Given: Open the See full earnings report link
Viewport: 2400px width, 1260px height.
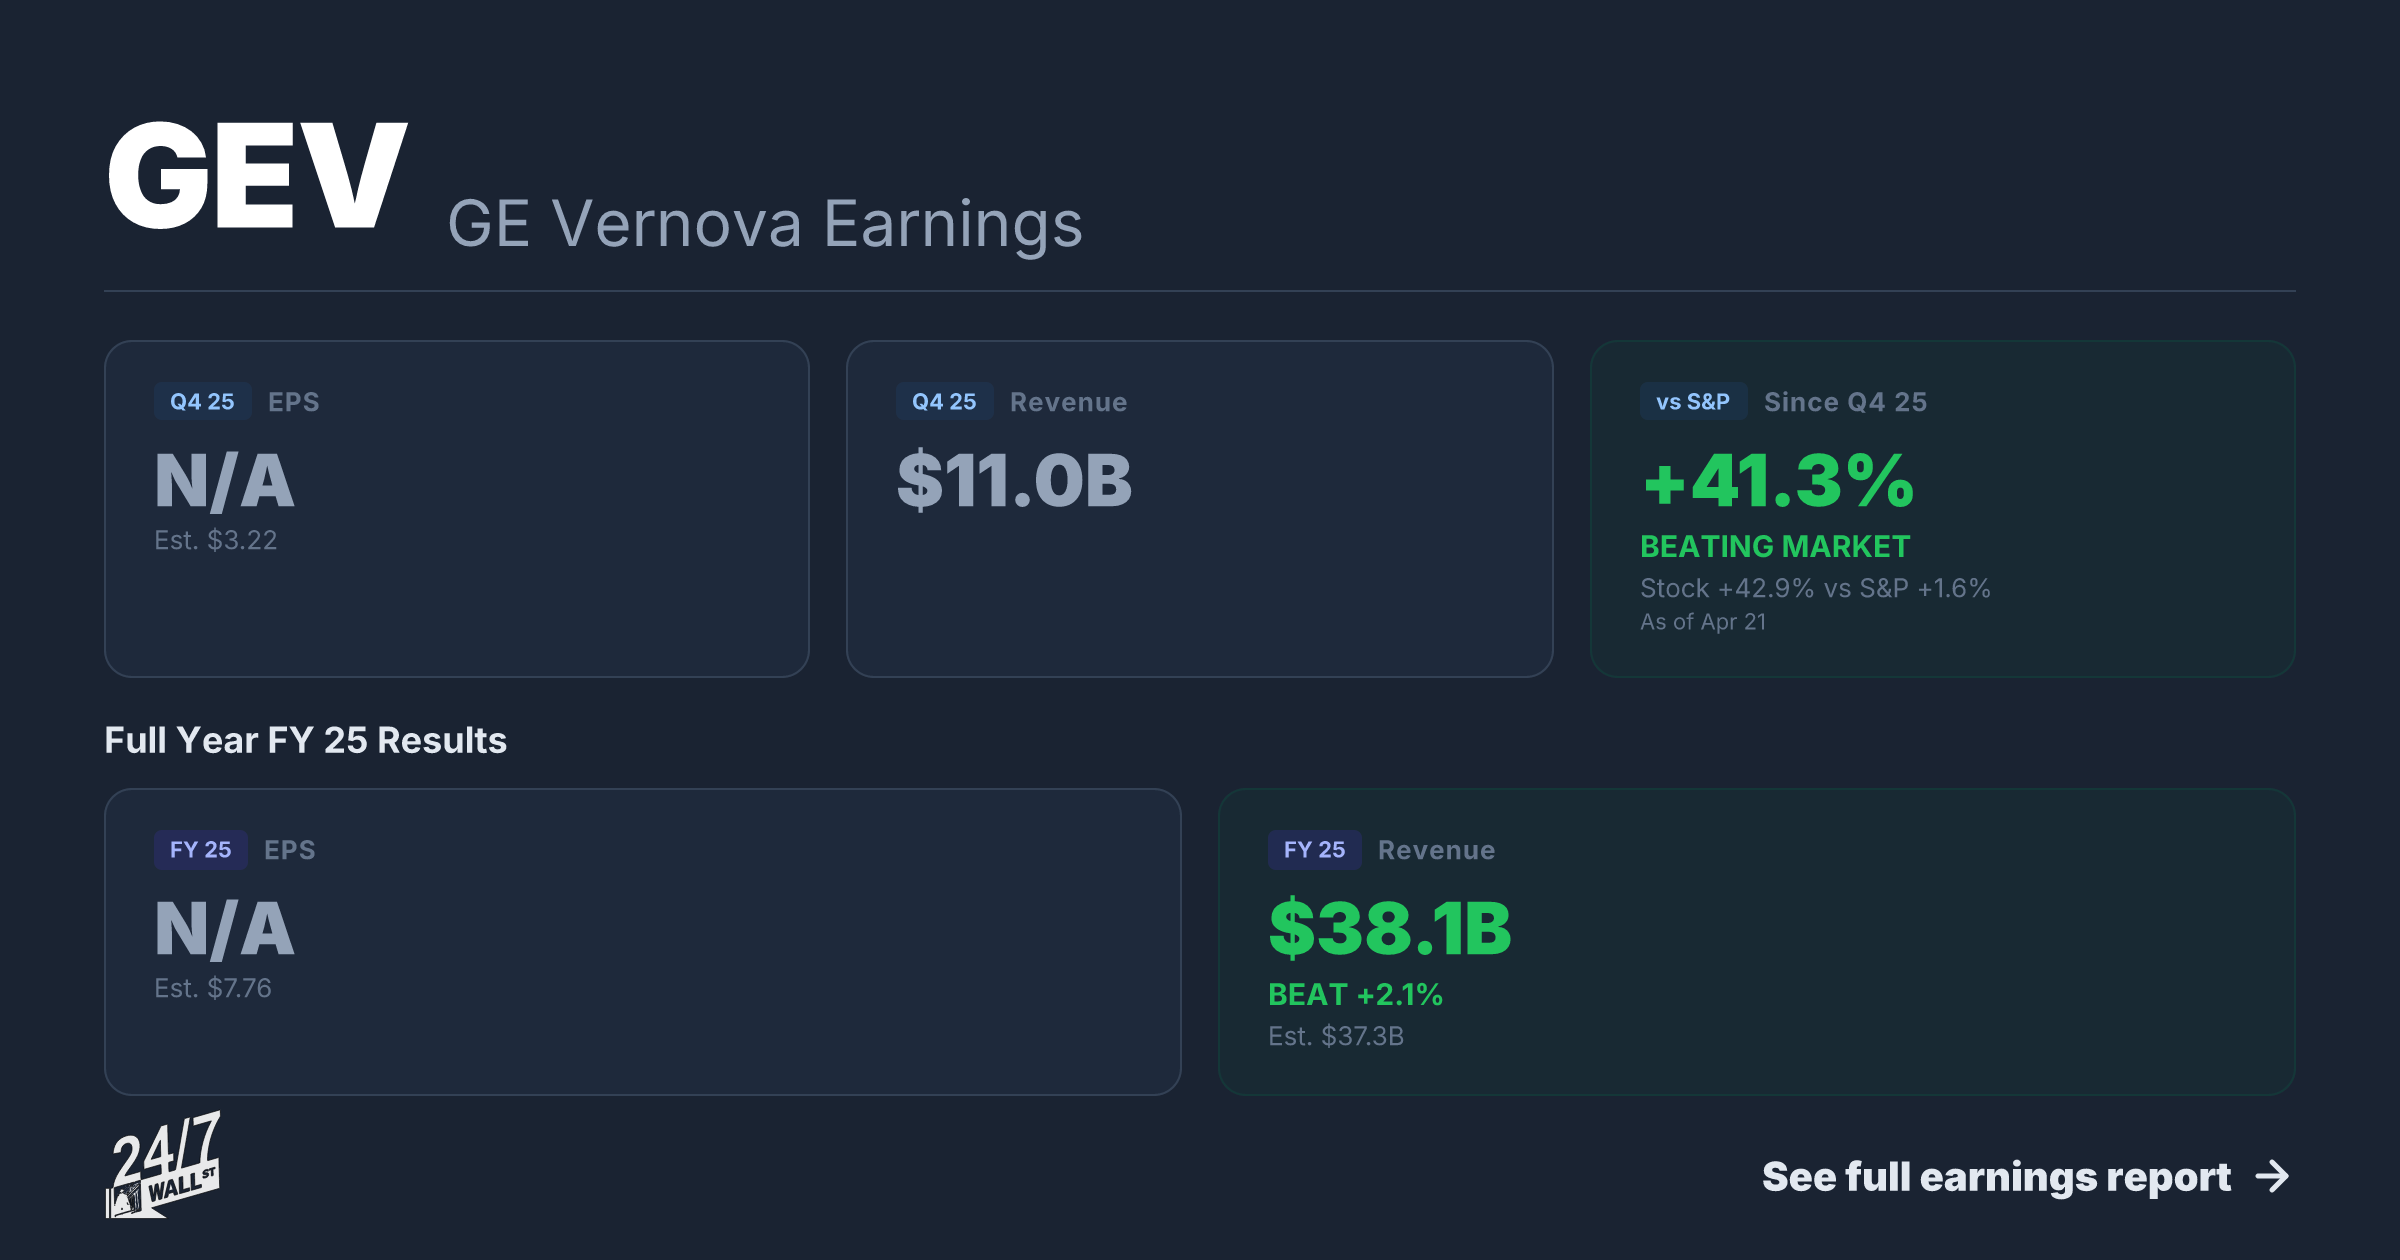Looking at the screenshot, I should 2026,1177.
